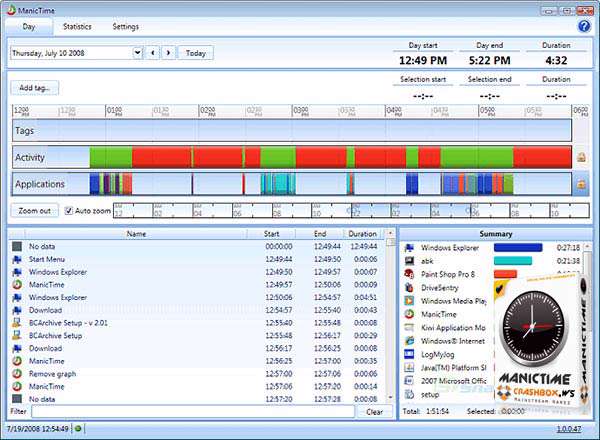Click the Java Platform SE icon
This screenshot has width=600, height=440.
pos(409,368)
